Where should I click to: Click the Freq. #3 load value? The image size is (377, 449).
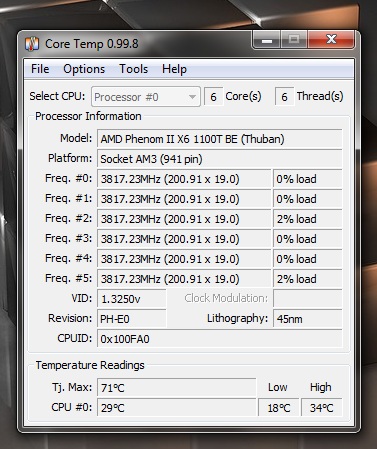pos(307,239)
